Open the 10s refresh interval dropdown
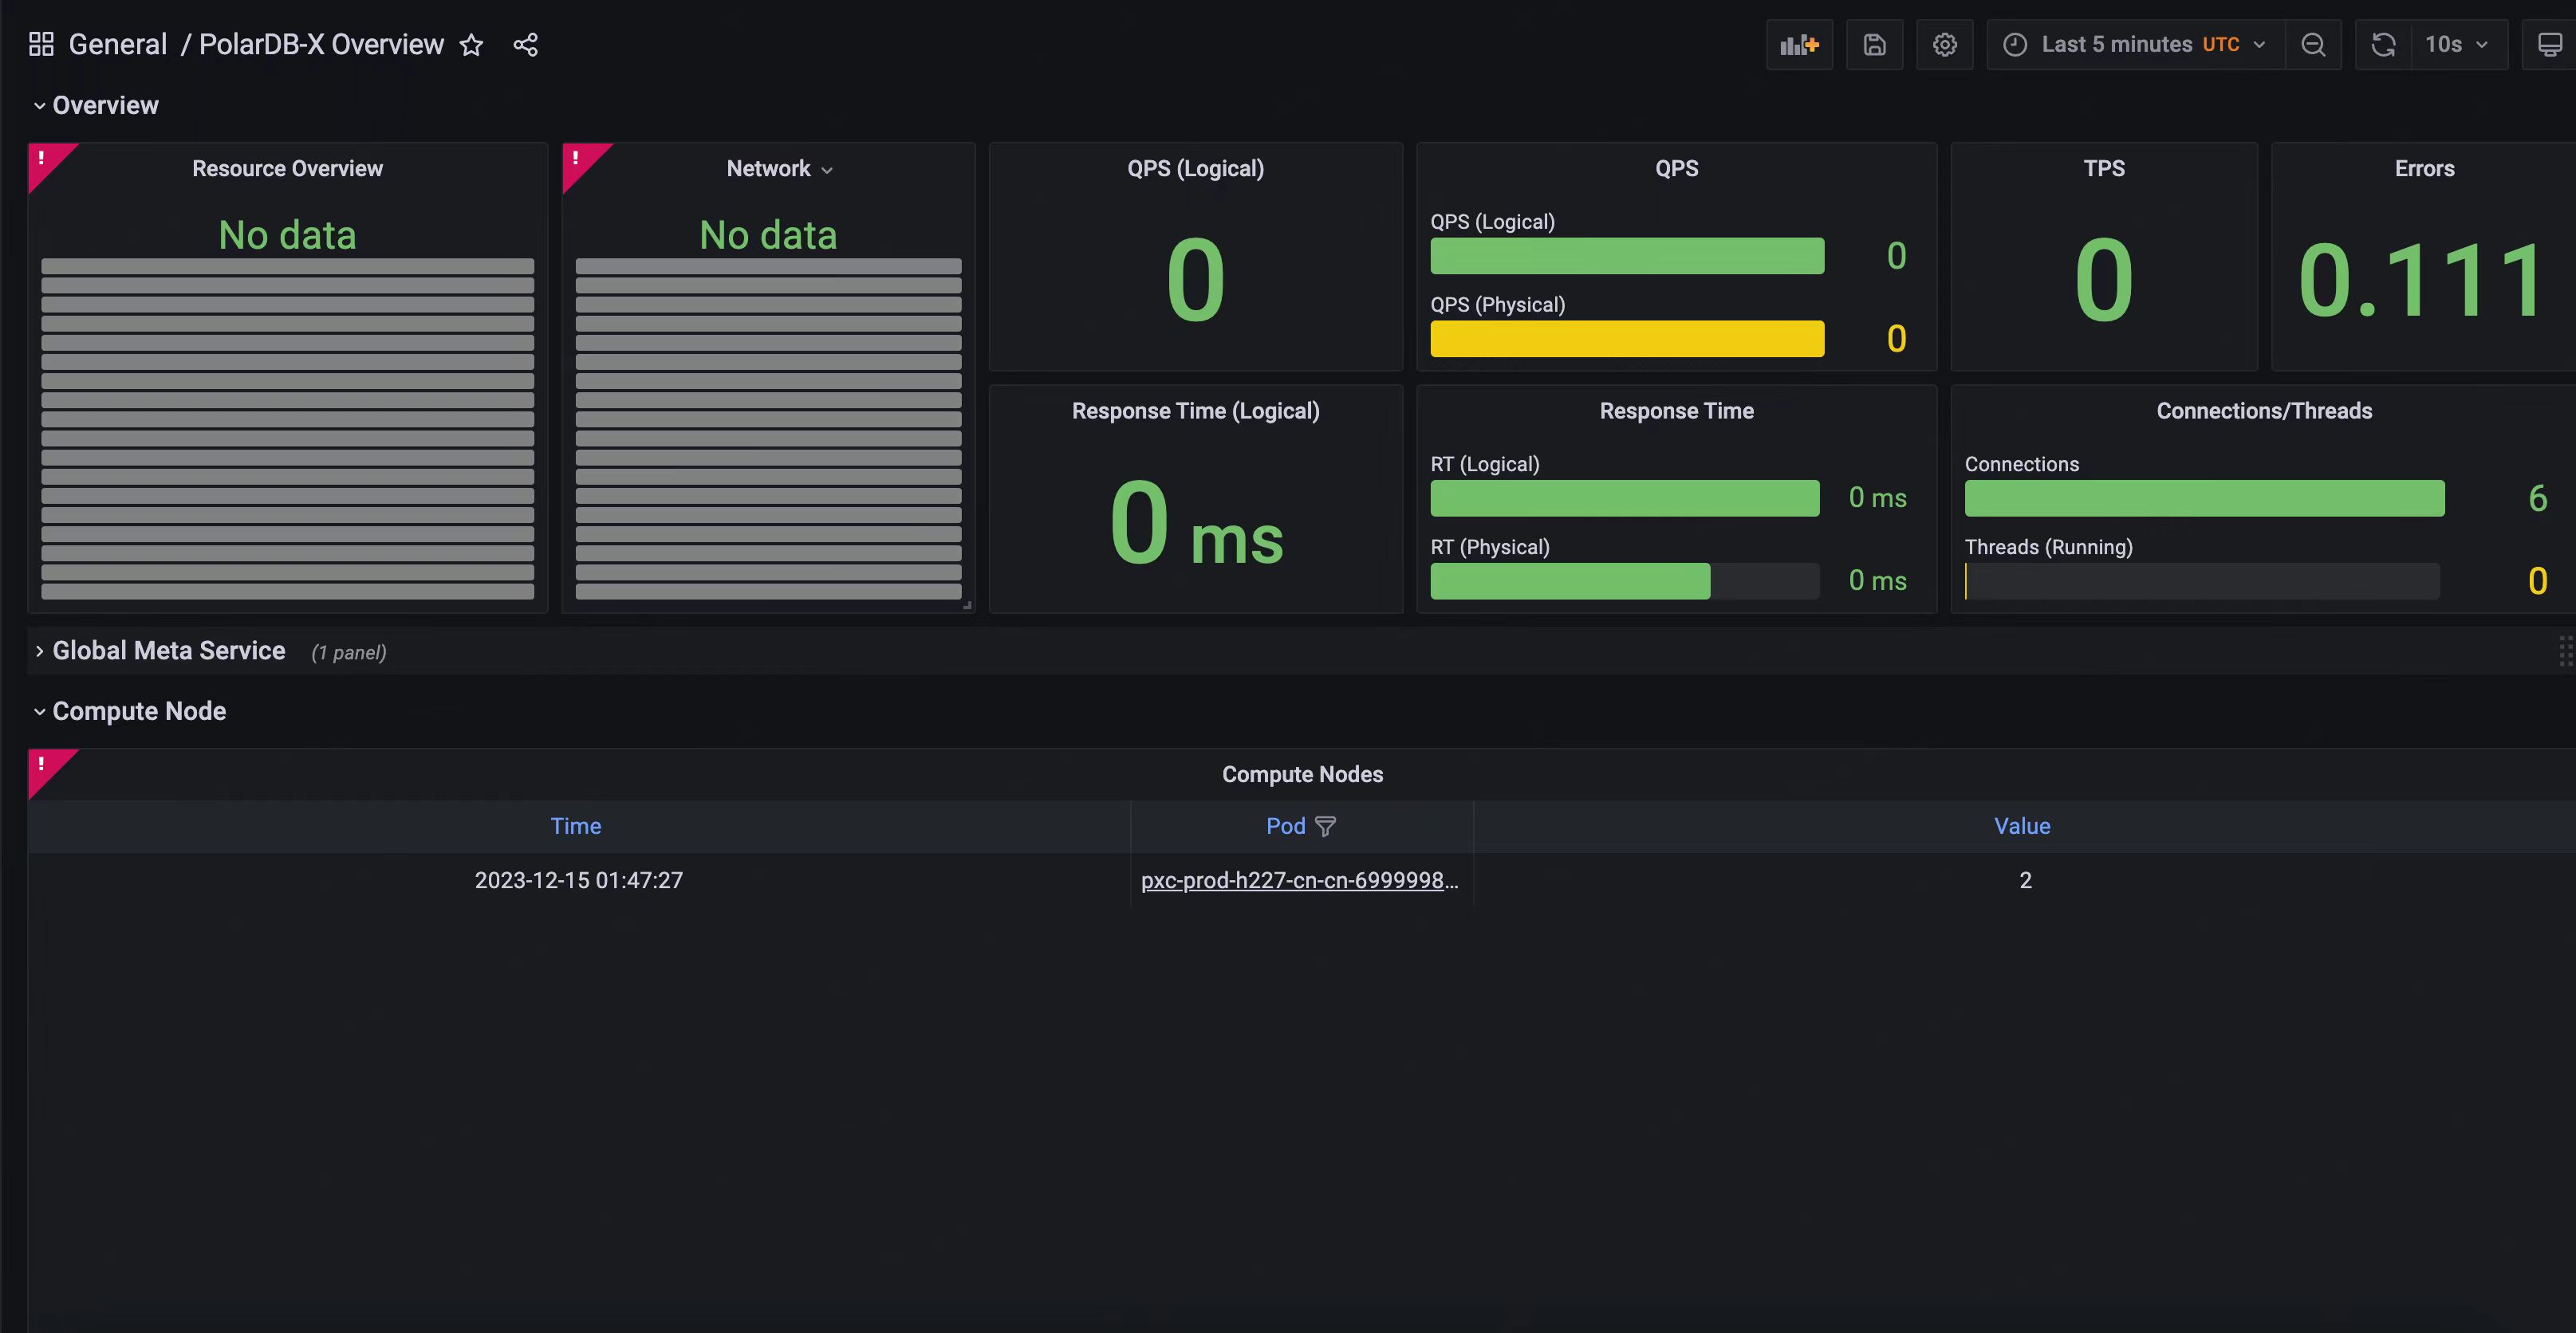The width and height of the screenshot is (2576, 1333). [x=2458, y=45]
